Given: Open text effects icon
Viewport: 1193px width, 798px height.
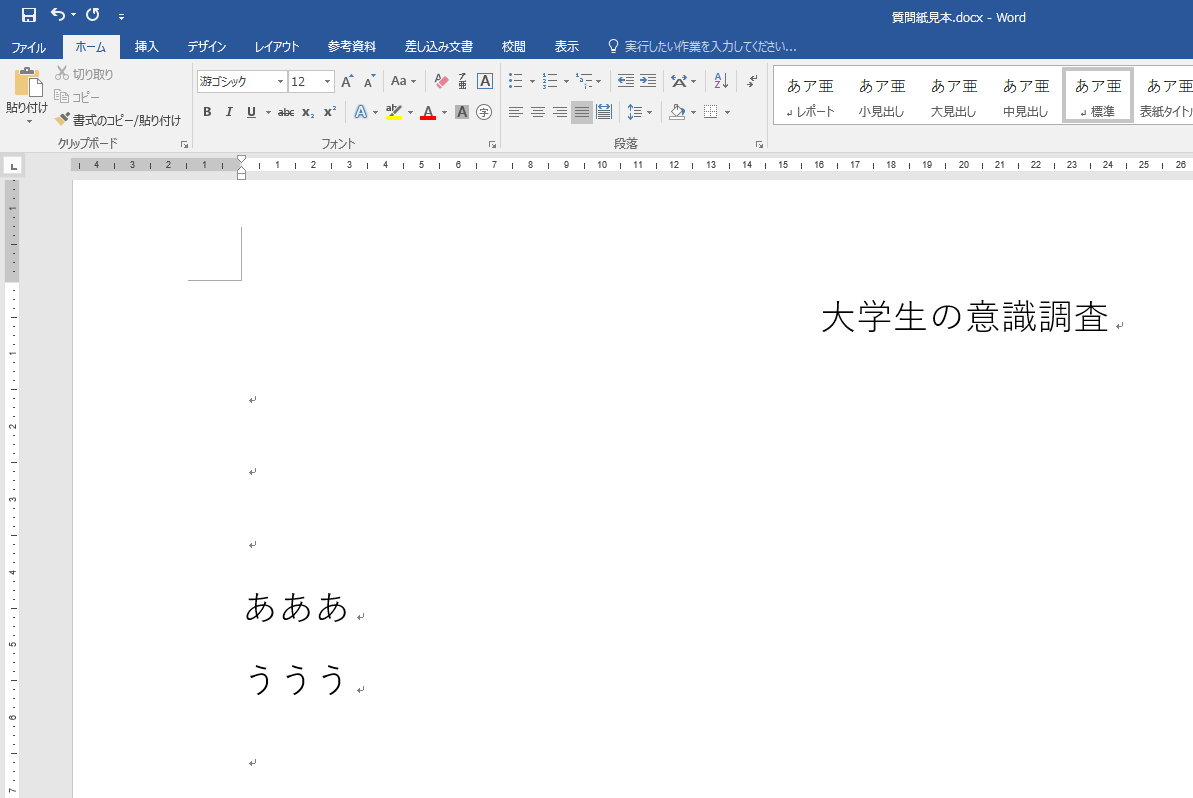Looking at the screenshot, I should pyautogui.click(x=361, y=113).
